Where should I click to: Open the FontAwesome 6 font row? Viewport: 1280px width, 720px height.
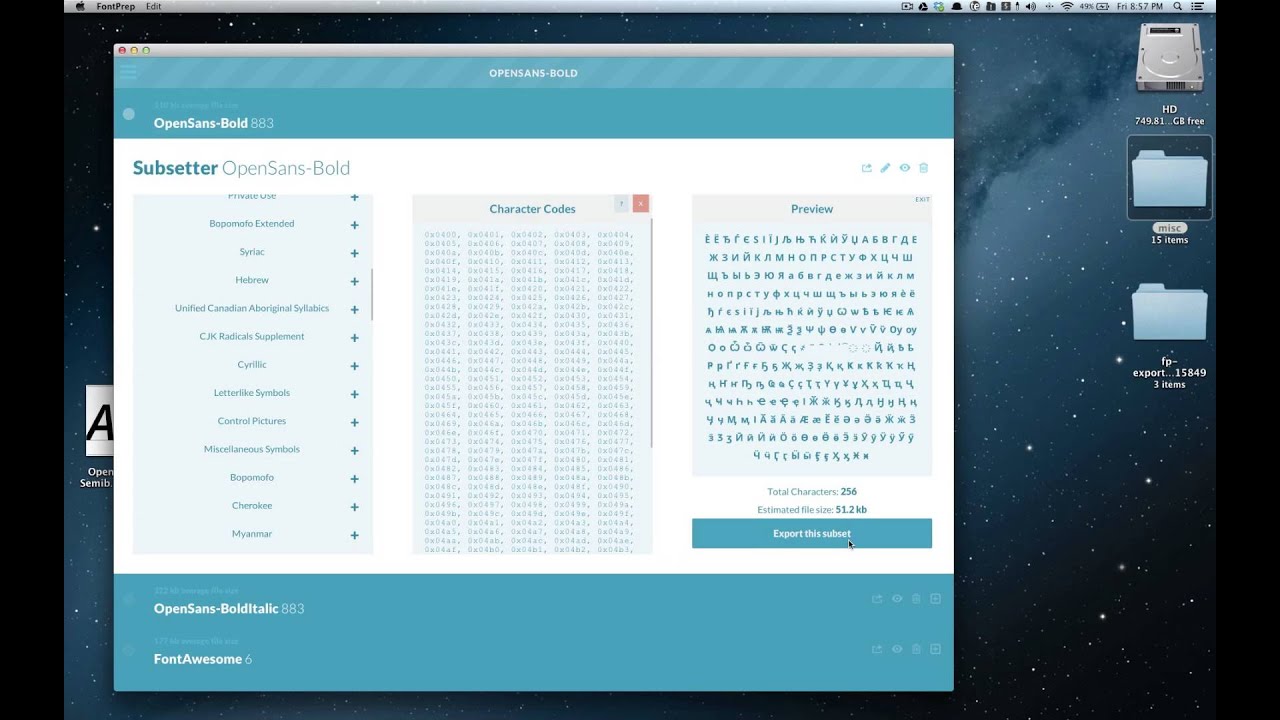[533, 650]
